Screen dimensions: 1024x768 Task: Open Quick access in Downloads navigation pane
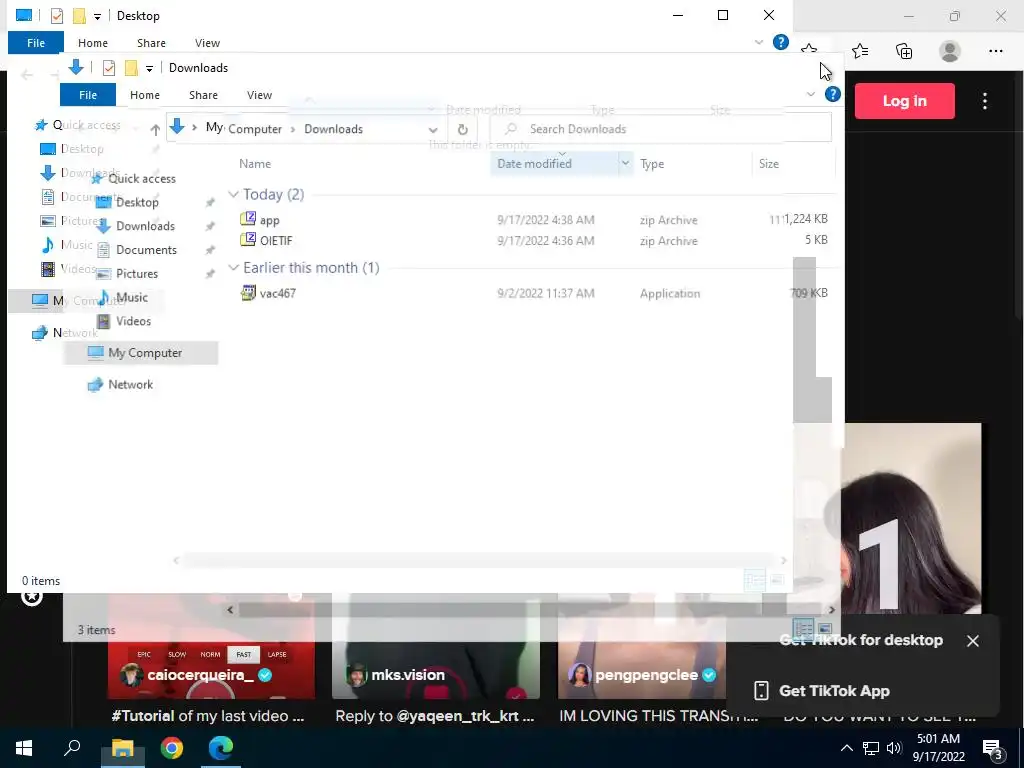tap(142, 179)
